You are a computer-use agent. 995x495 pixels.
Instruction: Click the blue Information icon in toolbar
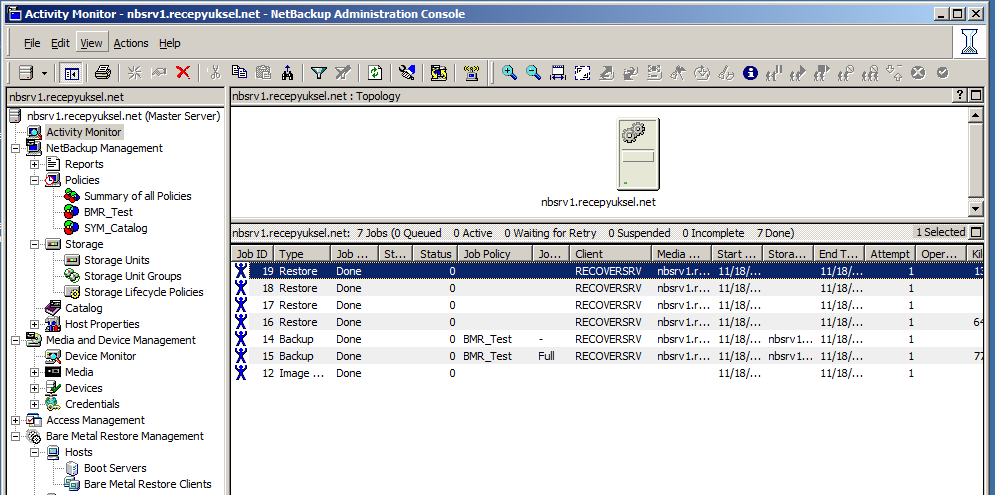750,73
